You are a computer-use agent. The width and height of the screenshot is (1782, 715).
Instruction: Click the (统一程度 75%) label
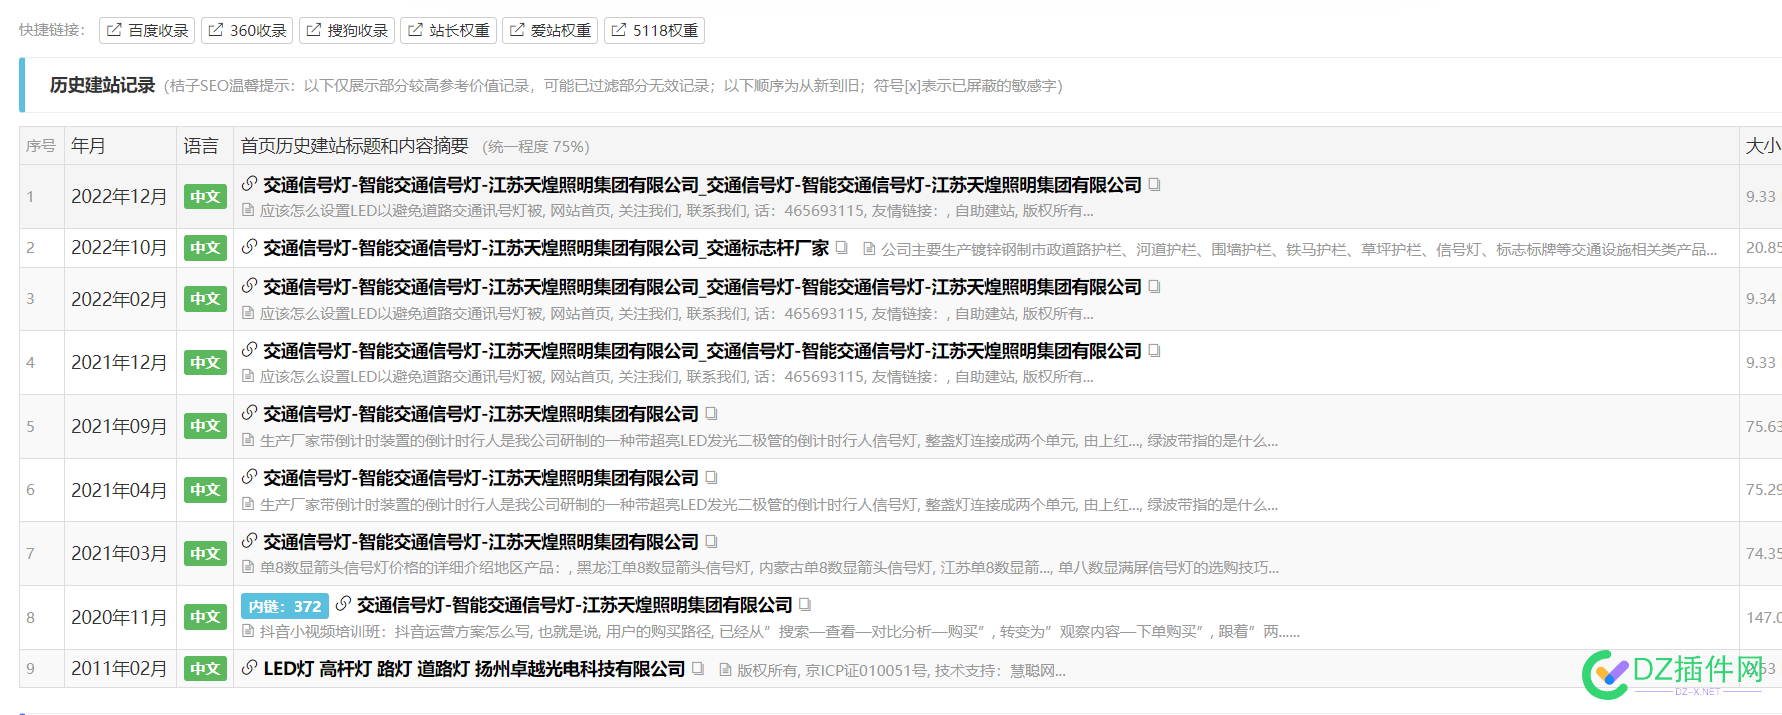click(x=536, y=147)
